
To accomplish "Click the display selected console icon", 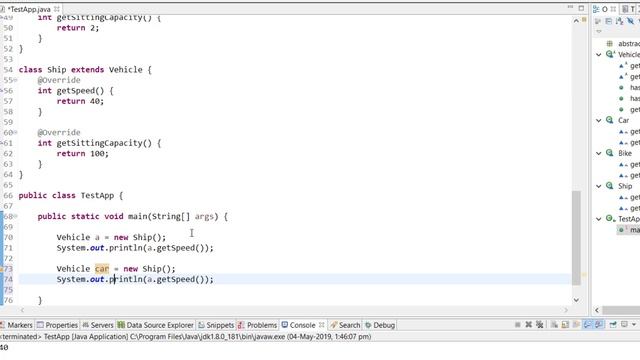I will coord(624,325).
